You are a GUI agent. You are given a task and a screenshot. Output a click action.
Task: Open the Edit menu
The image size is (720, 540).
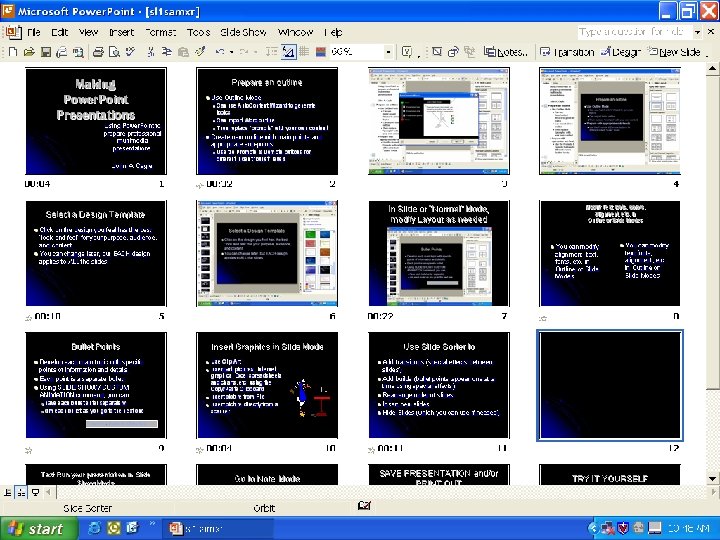click(60, 32)
